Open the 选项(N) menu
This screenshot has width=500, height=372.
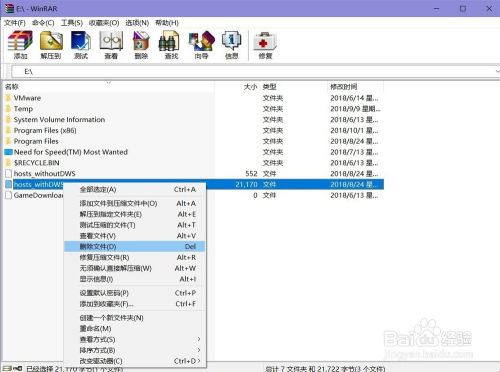click(x=137, y=23)
